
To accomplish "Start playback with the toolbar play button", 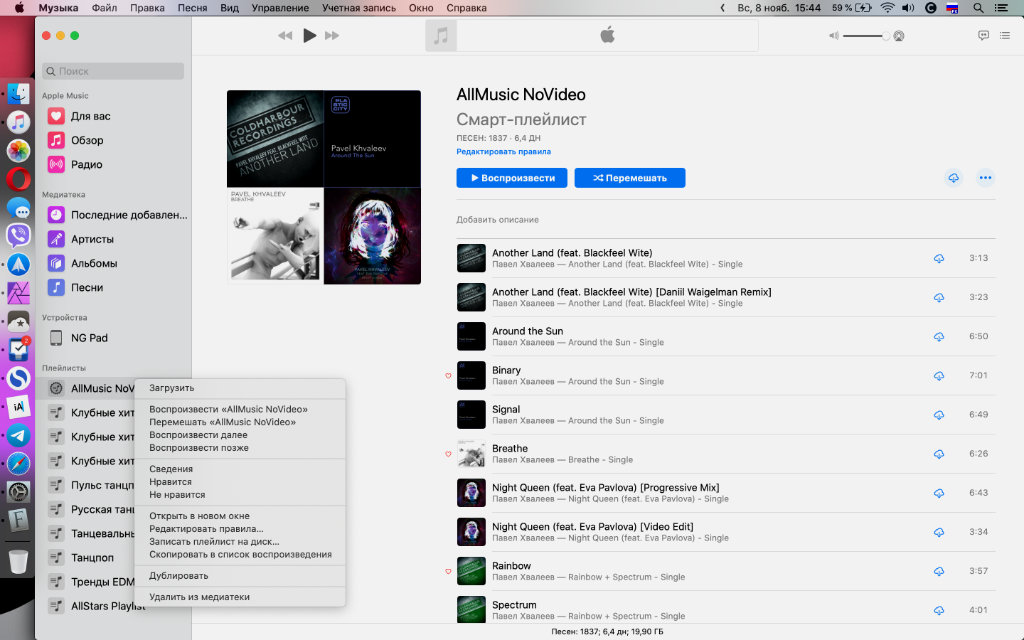I will (310, 35).
